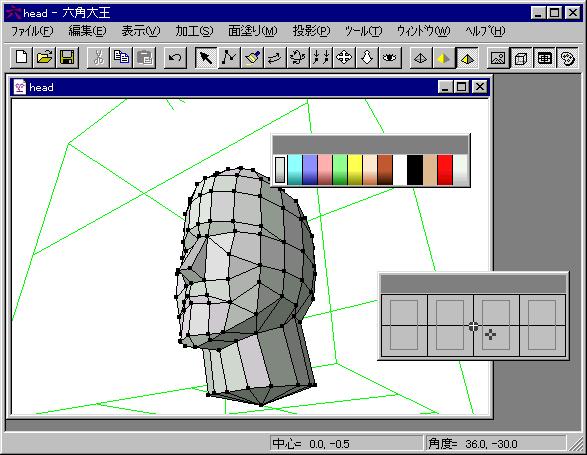The image size is (587, 455).
Task: Choose the cyan color swatch
Action: point(295,170)
